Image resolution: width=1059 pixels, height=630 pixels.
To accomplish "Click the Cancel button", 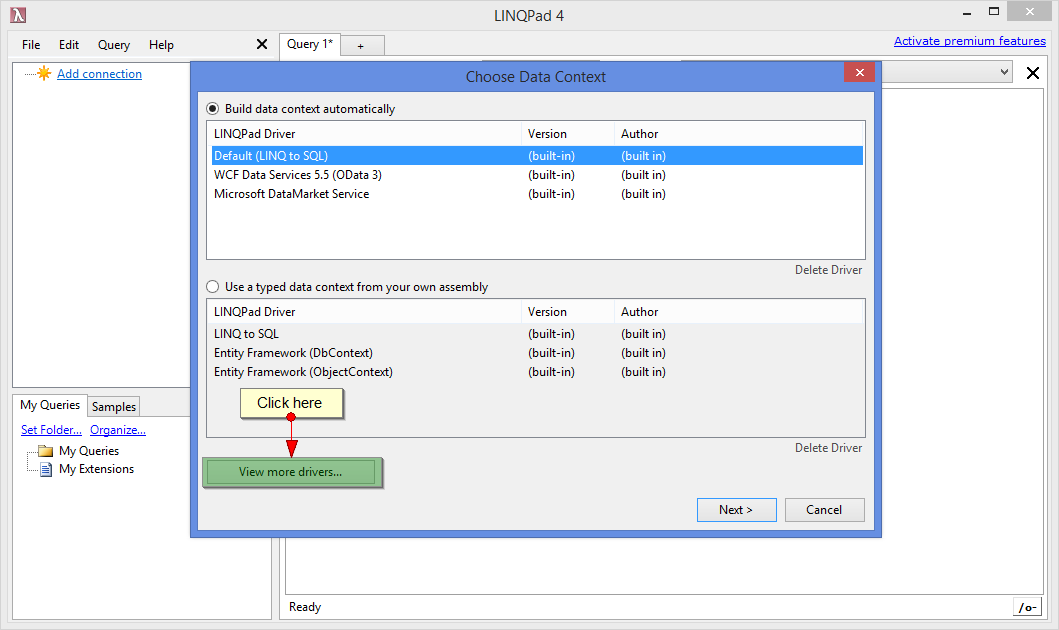I will point(824,510).
